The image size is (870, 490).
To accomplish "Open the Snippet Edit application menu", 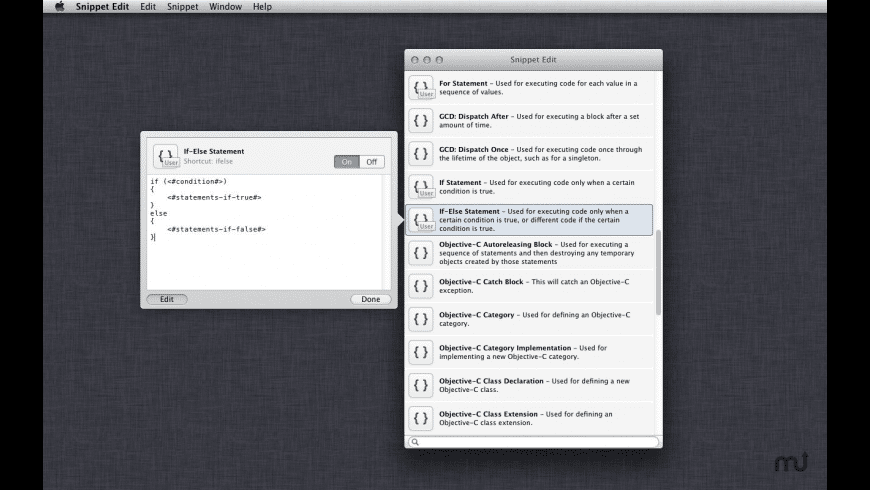I will coord(102,7).
